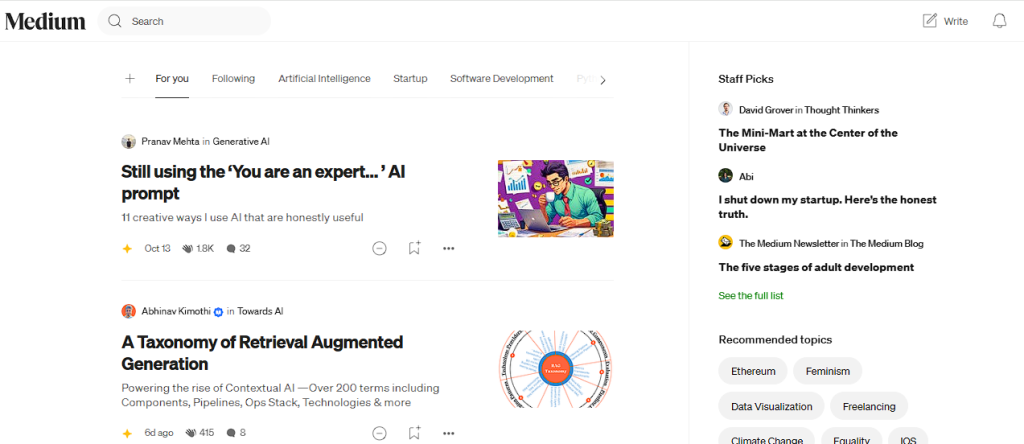Image resolution: width=1024 pixels, height=444 pixels.
Task: Select the Artificial Intelligence tab
Action: click(x=324, y=78)
